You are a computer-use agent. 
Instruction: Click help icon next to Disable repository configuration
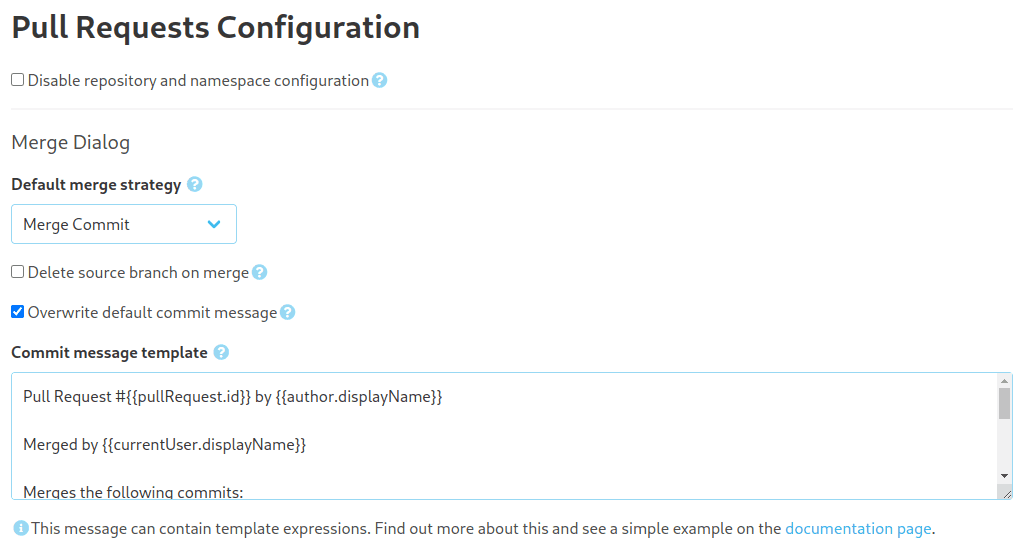tap(379, 80)
